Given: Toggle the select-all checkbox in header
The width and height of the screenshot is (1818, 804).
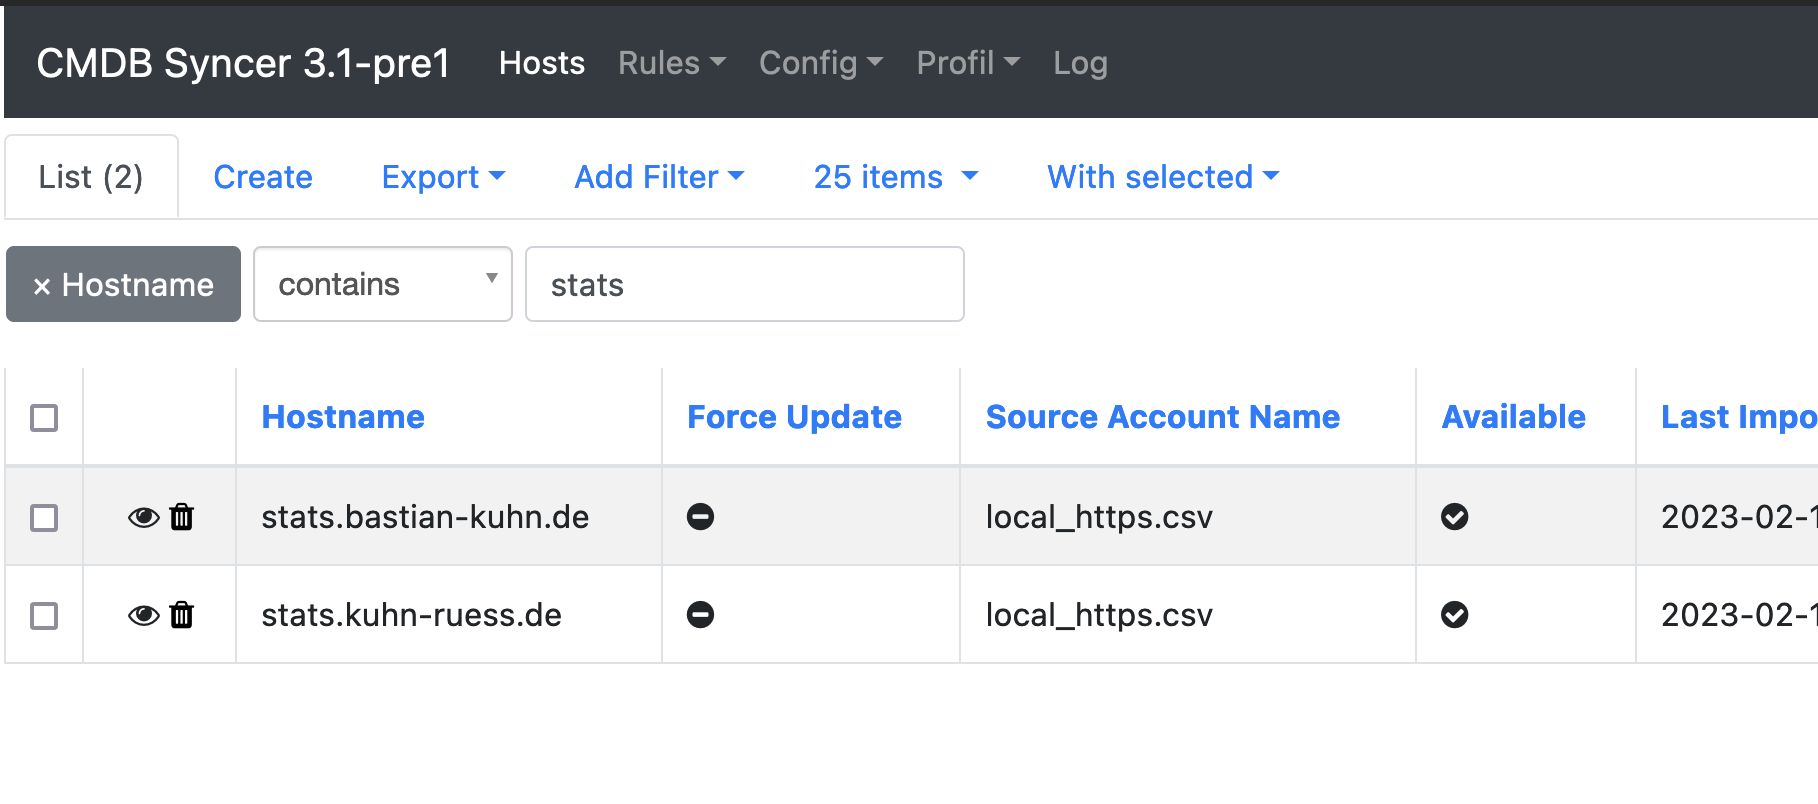Looking at the screenshot, I should click(44, 418).
